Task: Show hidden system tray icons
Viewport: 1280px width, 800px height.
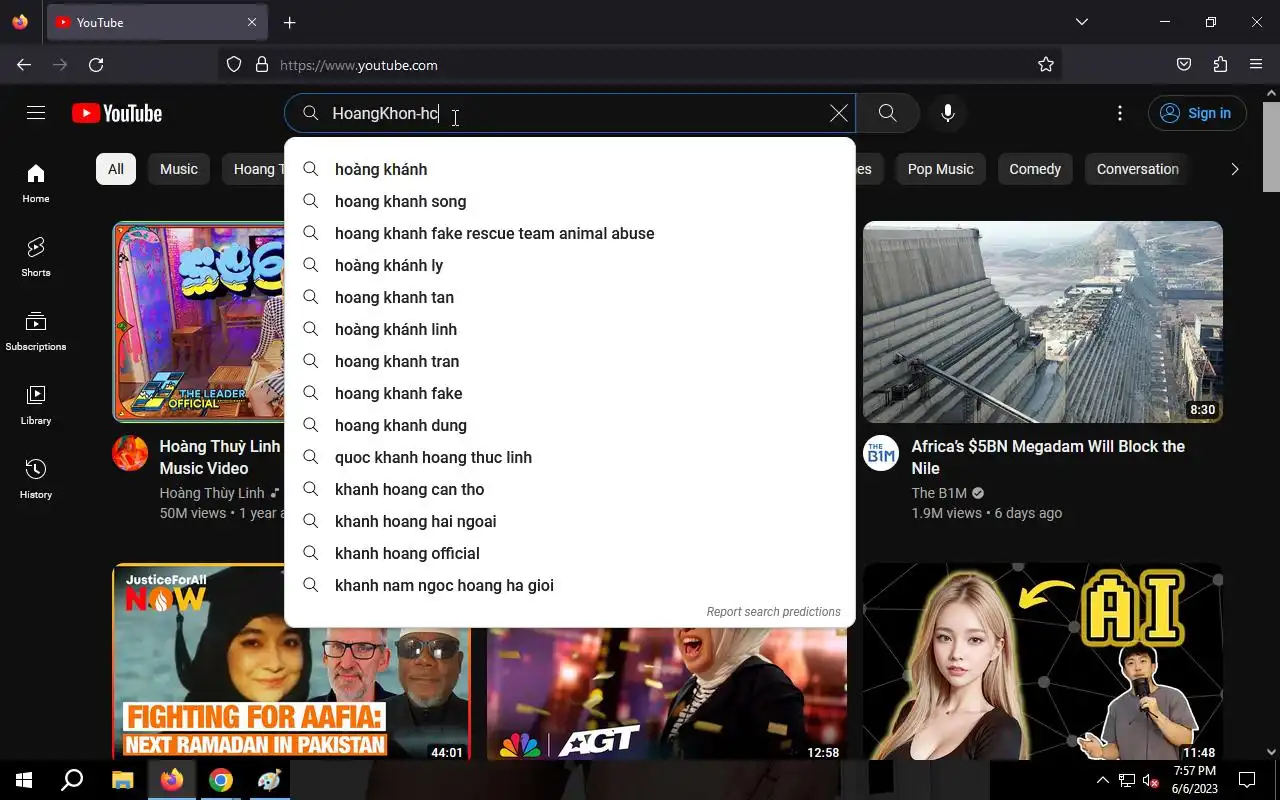Action: (x=1103, y=780)
